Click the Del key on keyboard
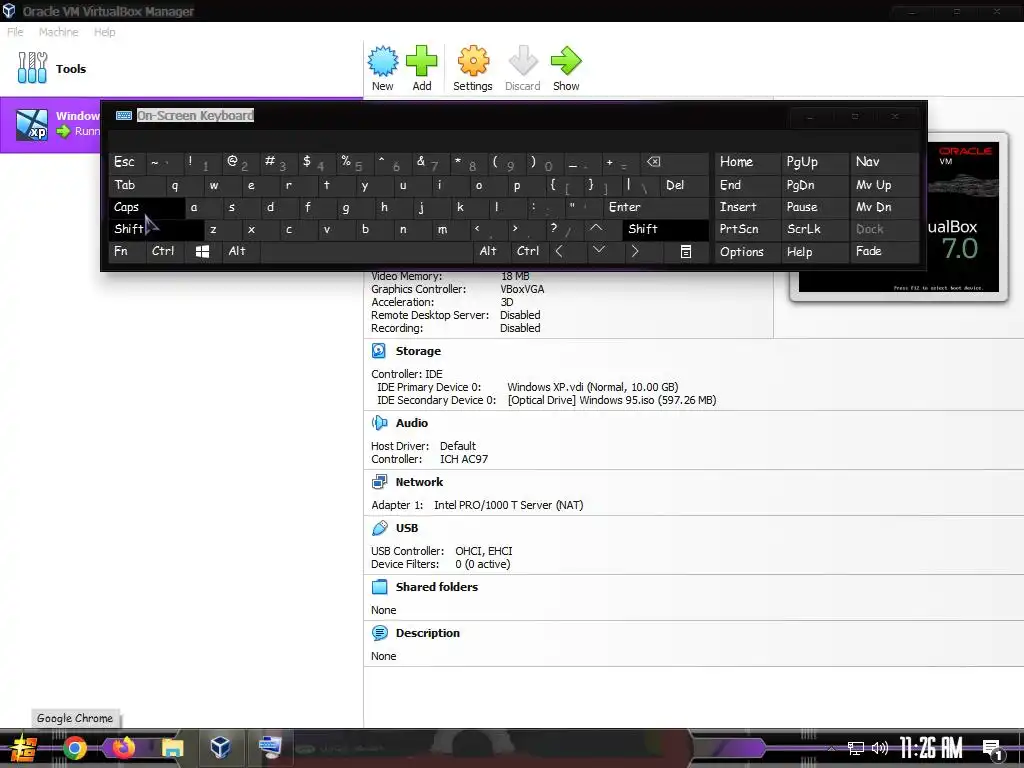Screen dimensions: 1024x768 click(x=684, y=185)
